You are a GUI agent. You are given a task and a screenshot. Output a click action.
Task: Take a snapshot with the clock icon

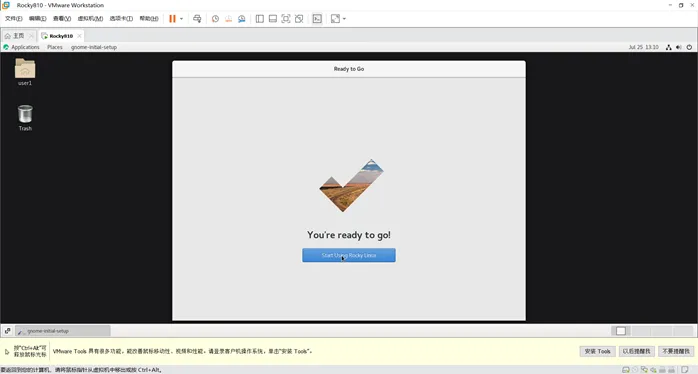tap(215, 19)
